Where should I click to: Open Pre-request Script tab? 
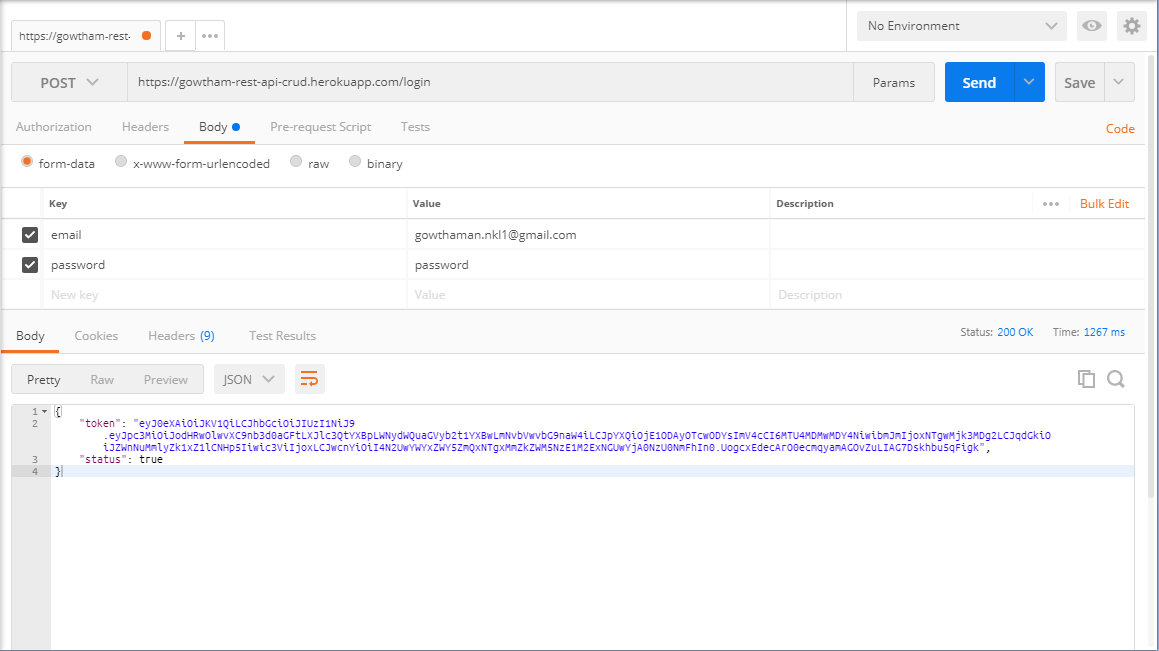click(x=320, y=127)
